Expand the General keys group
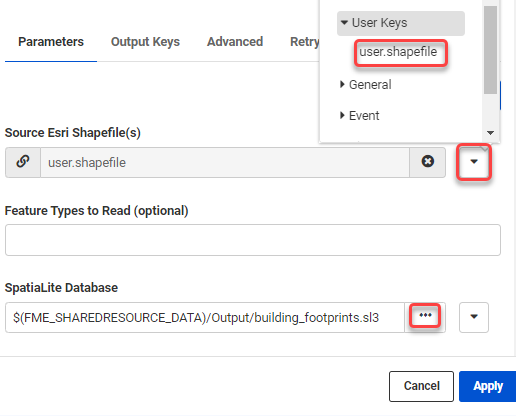Viewport: 516px width, 416px height. (x=366, y=85)
